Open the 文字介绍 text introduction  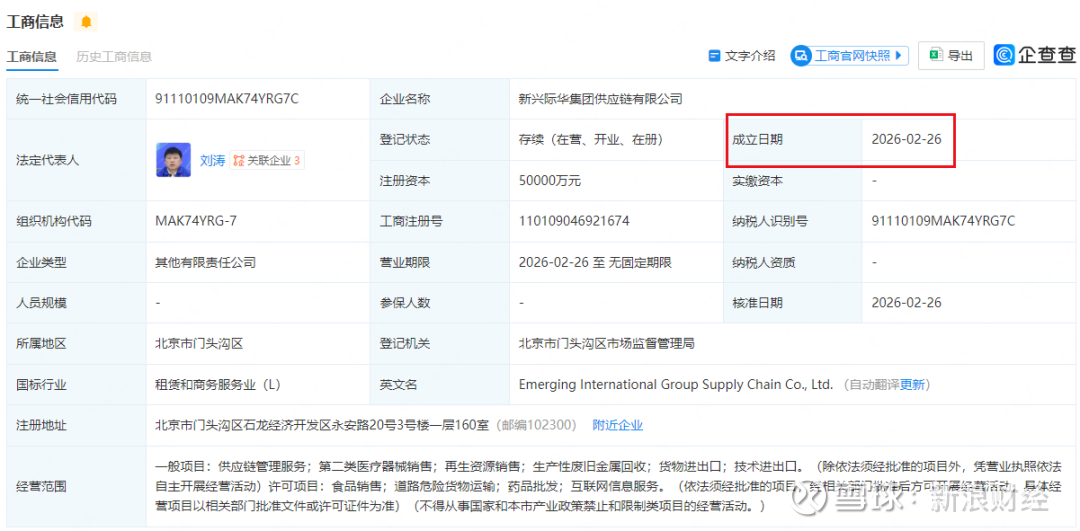tap(742, 56)
